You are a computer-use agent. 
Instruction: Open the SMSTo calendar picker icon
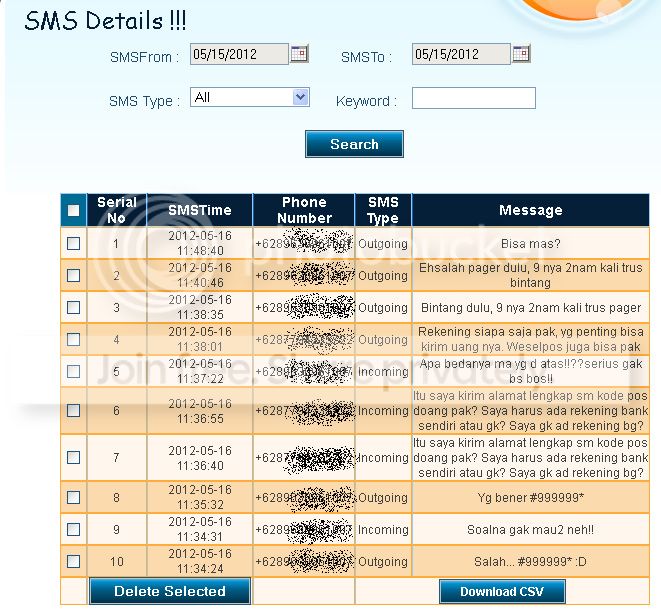tap(521, 54)
